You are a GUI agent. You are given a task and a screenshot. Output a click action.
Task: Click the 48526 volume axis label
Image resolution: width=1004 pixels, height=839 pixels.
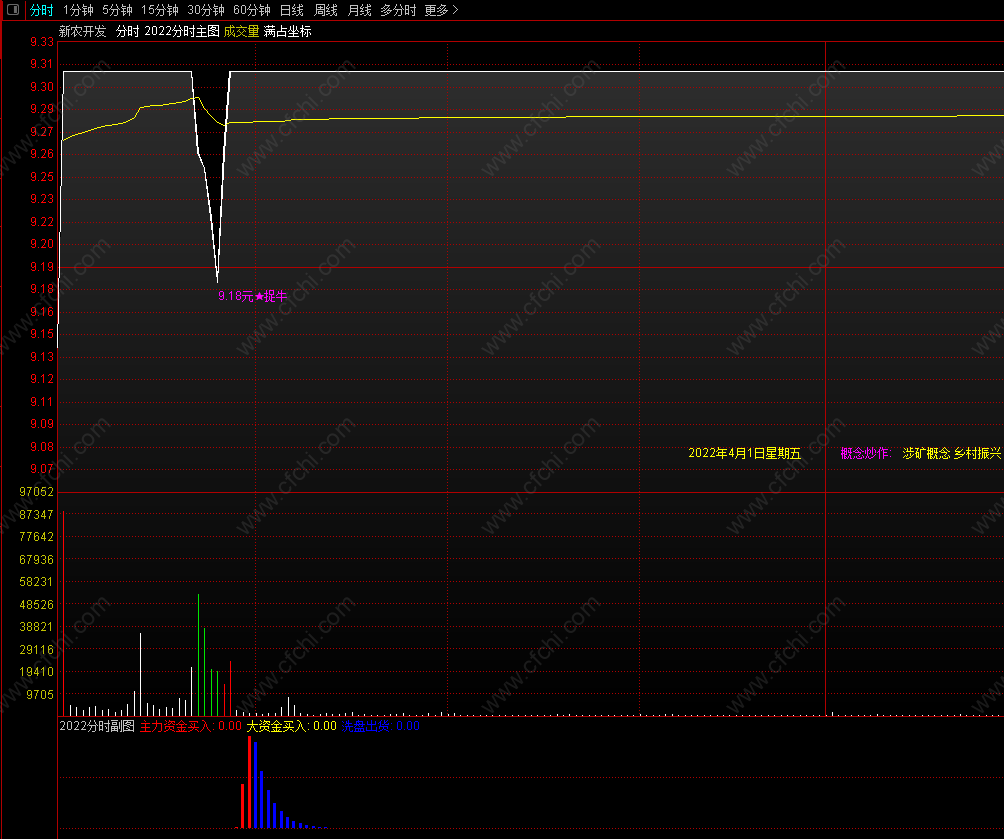[36, 605]
